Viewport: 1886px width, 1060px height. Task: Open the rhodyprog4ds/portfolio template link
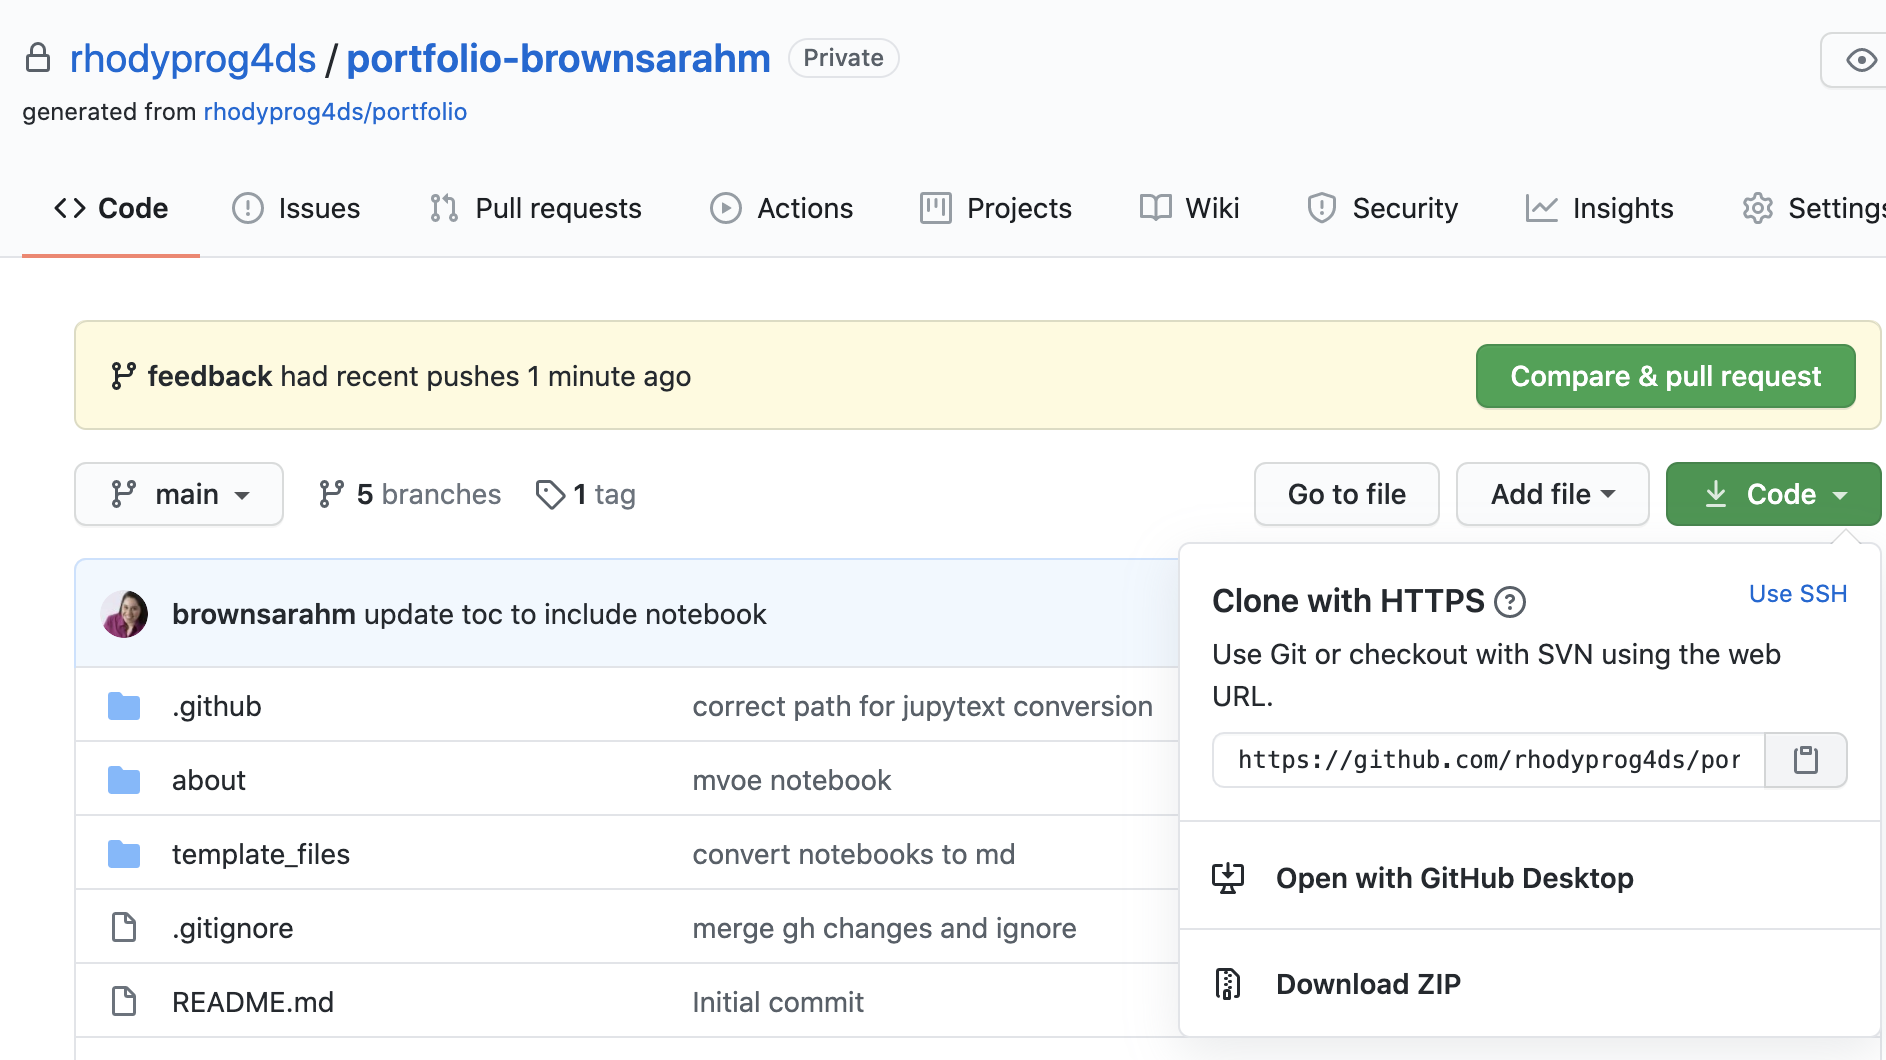335,111
